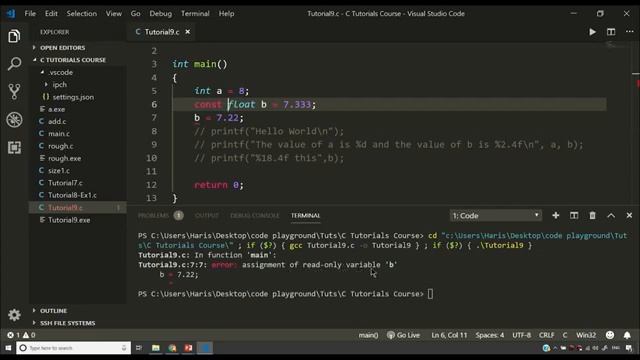The image size is (640, 360).
Task: Open File Explorer from taskbar
Action: (156, 348)
